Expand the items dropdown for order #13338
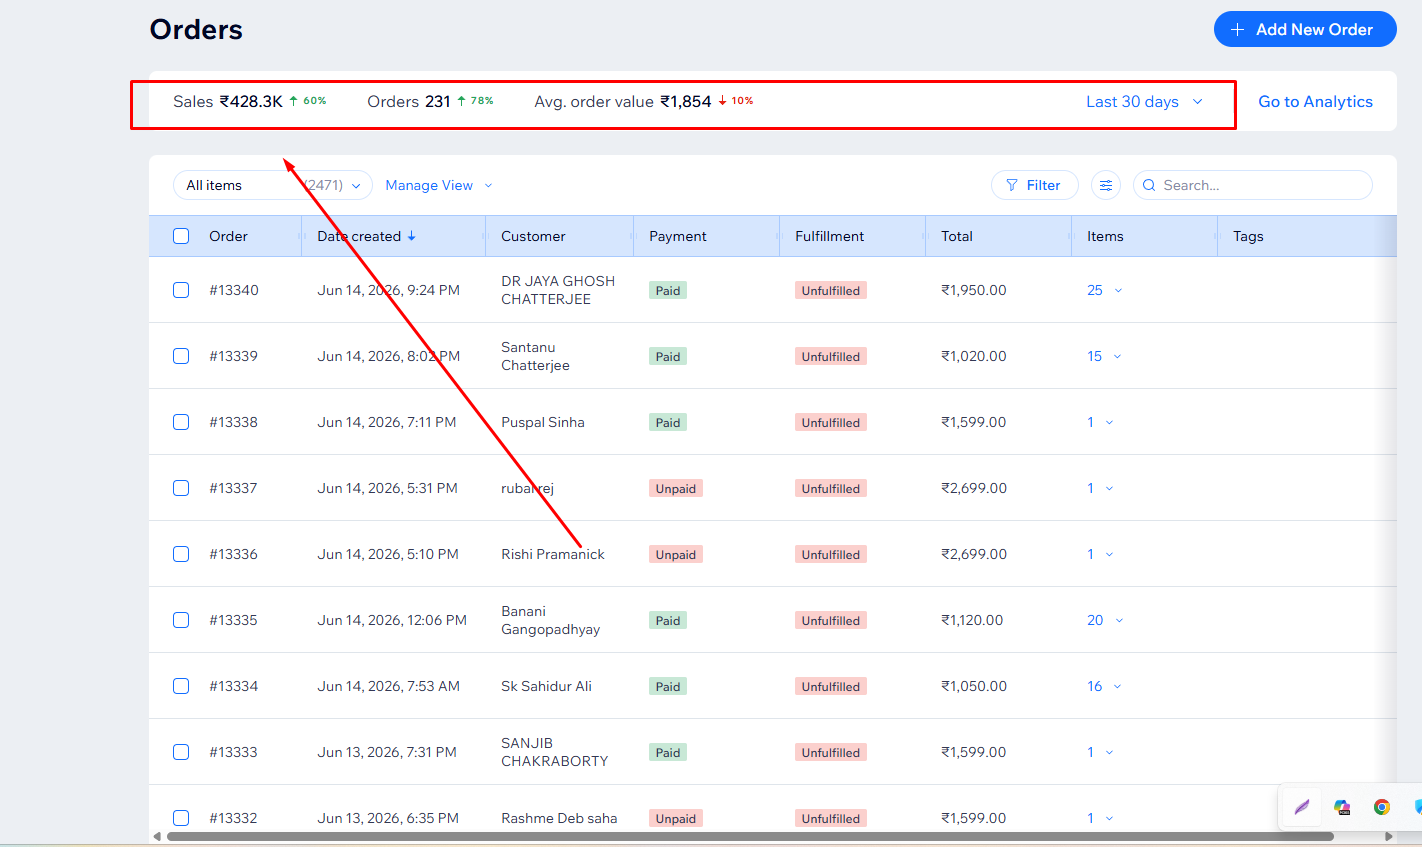 tap(1100, 422)
